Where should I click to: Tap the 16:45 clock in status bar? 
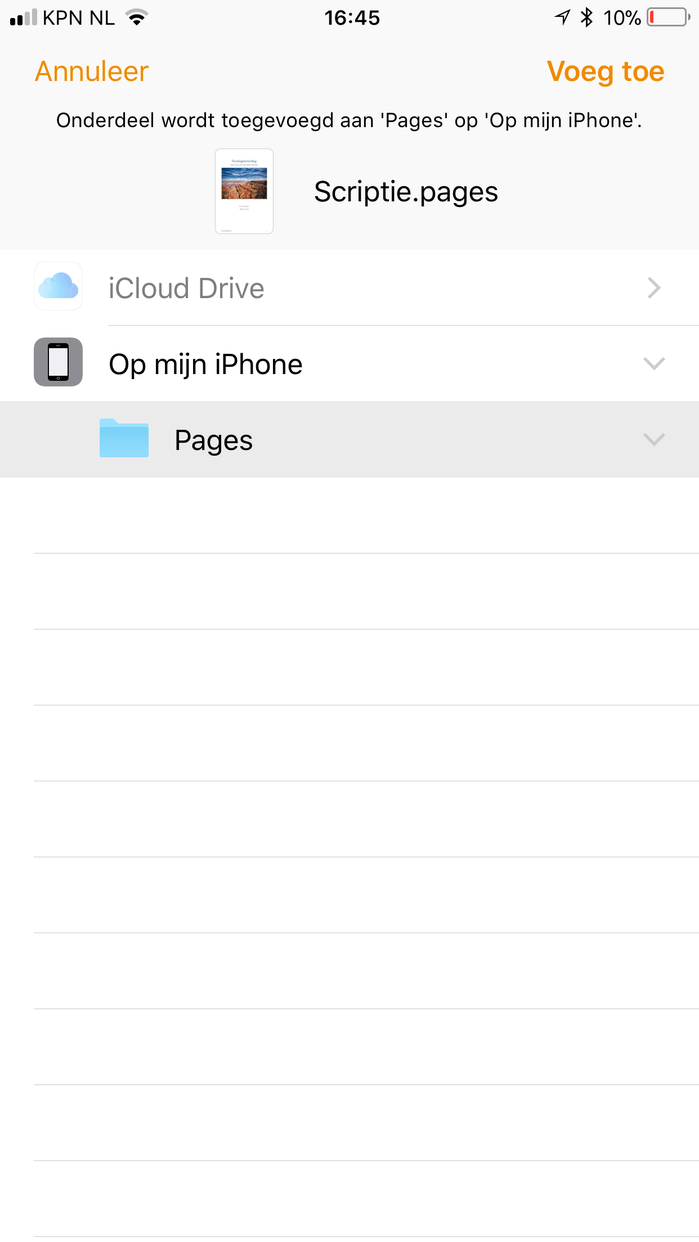click(x=352, y=17)
